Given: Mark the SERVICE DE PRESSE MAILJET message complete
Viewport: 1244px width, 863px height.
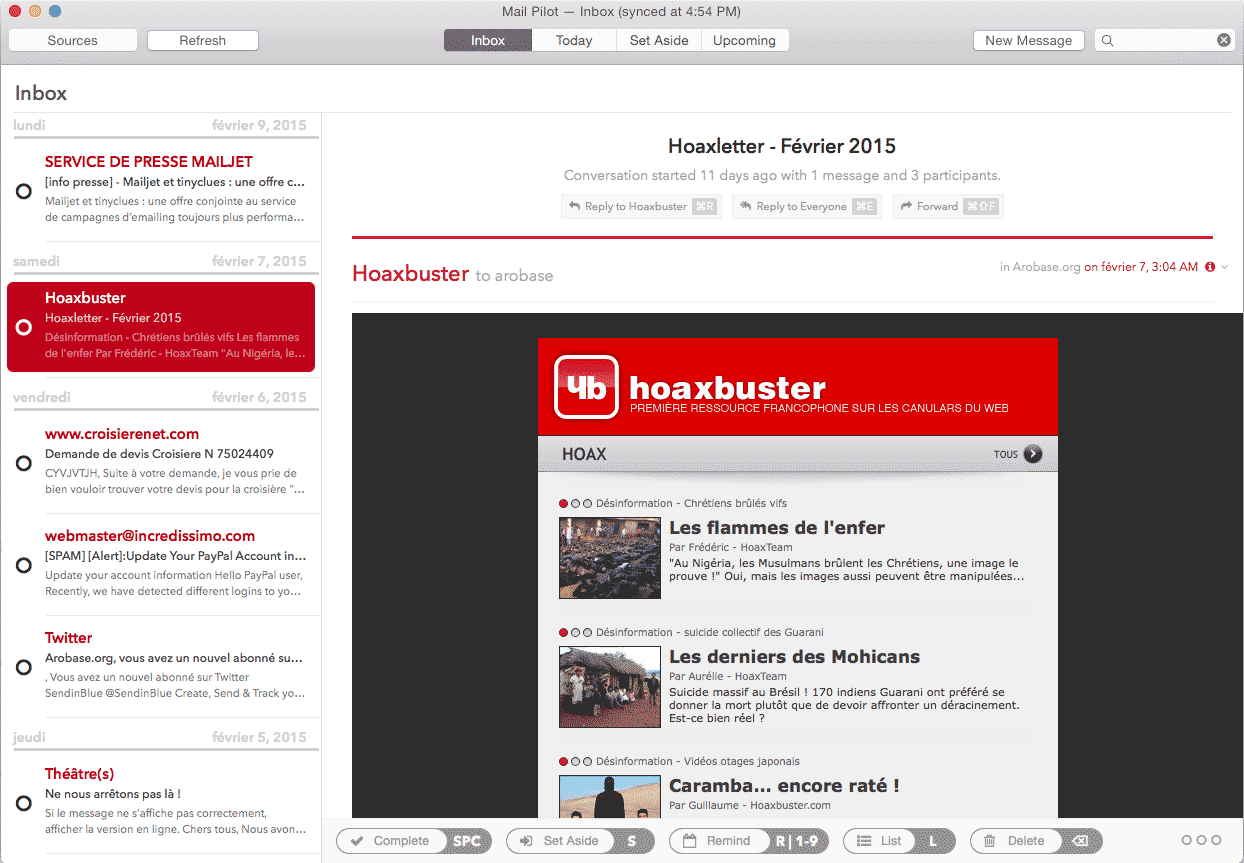Looking at the screenshot, I should [x=24, y=191].
